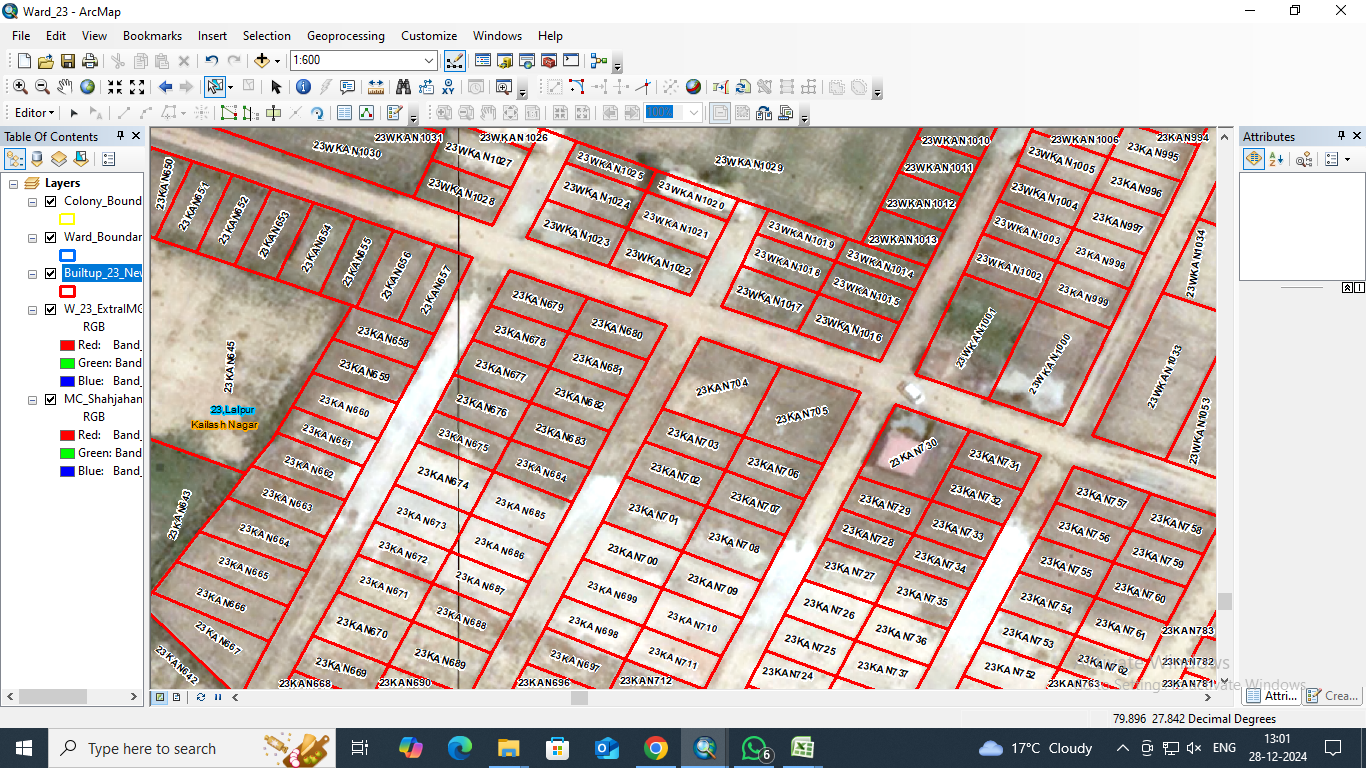Click the red Builtup layer symbol swatch
The image size is (1366, 768).
(67, 291)
